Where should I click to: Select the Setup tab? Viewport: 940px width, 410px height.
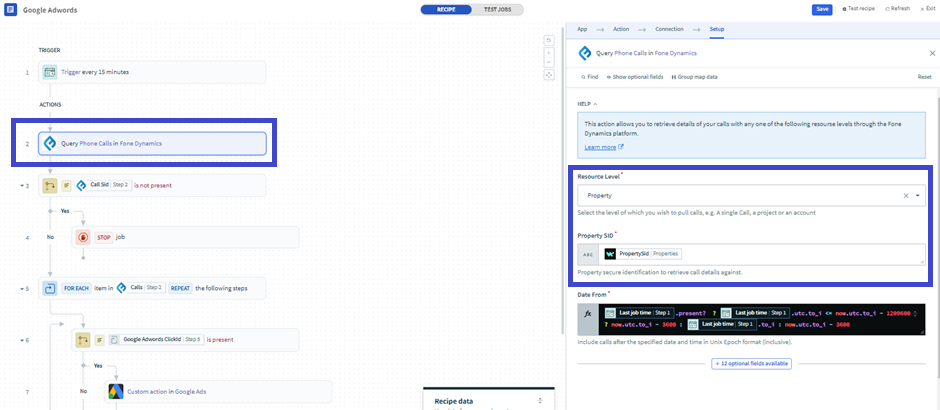point(717,29)
